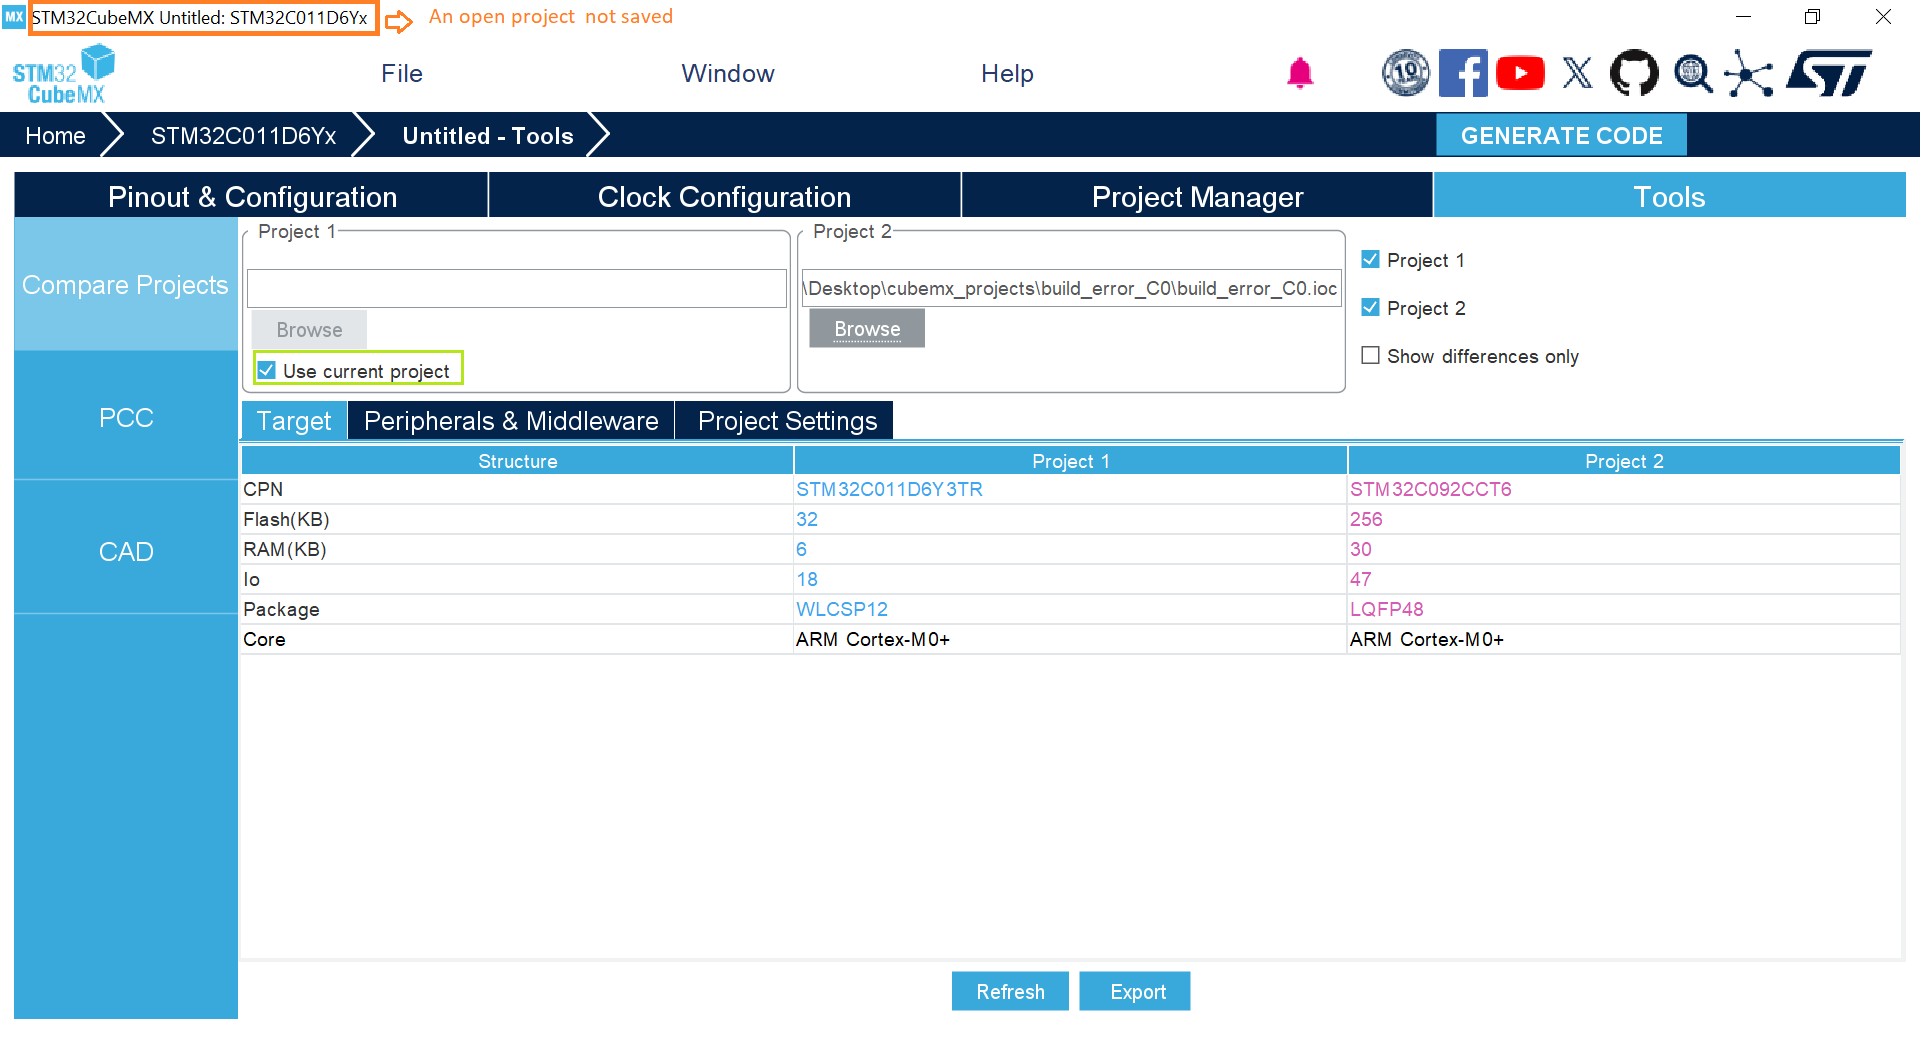The width and height of the screenshot is (1927, 1051).
Task: Click the globe search icon
Action: pyautogui.click(x=1692, y=73)
